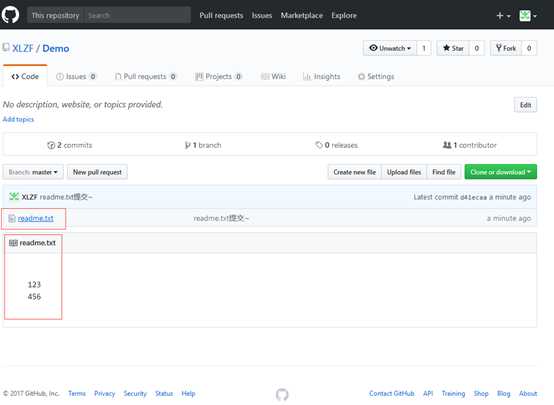Fork the repository
Viewport: 554px width, 405px height.
pos(506,48)
